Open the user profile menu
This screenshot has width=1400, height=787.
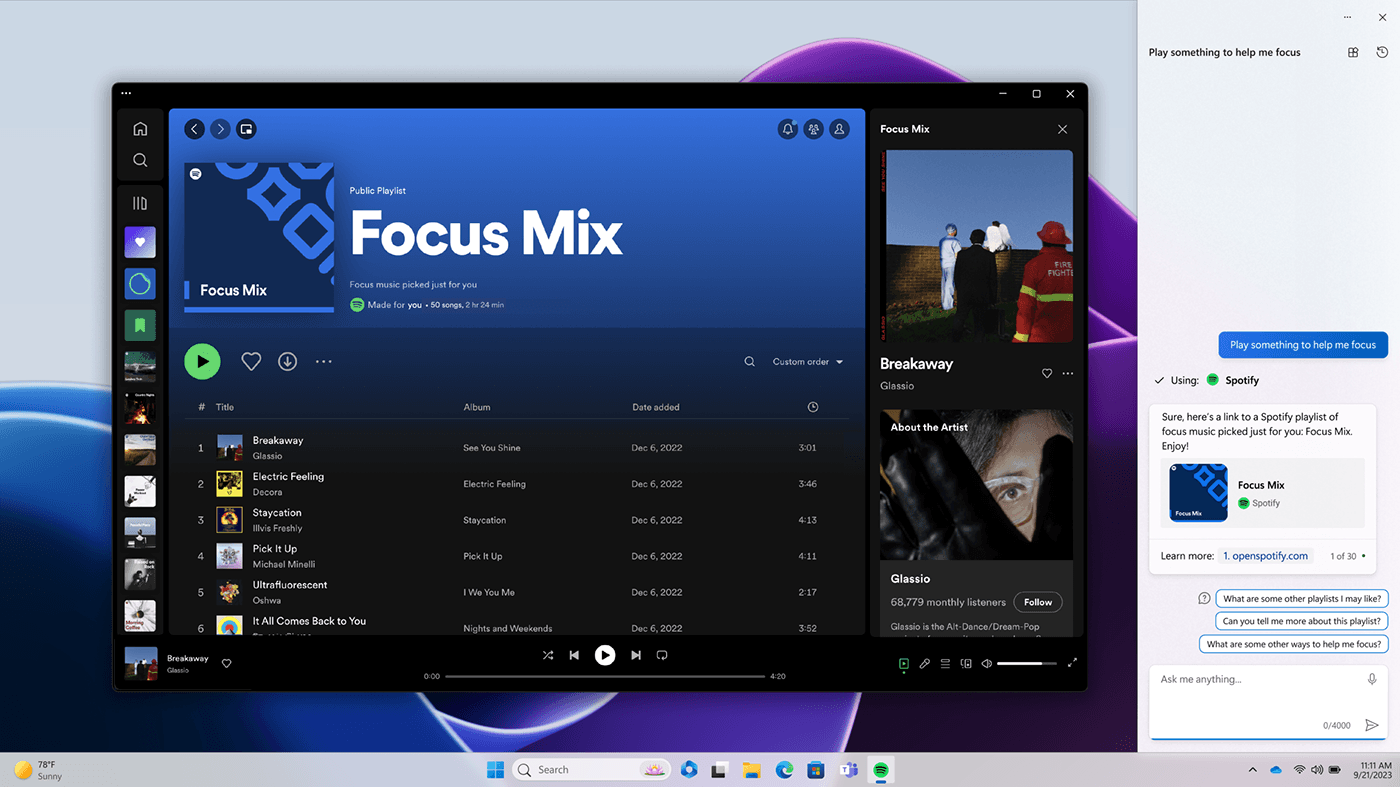840,129
